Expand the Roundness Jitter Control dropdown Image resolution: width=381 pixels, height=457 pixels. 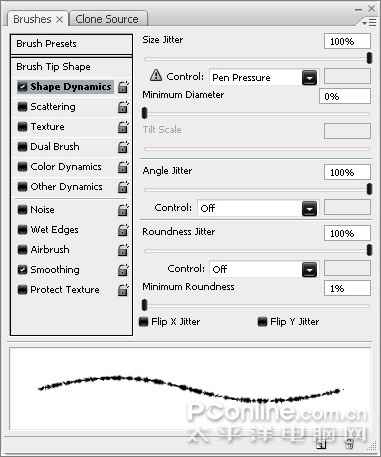pos(309,270)
